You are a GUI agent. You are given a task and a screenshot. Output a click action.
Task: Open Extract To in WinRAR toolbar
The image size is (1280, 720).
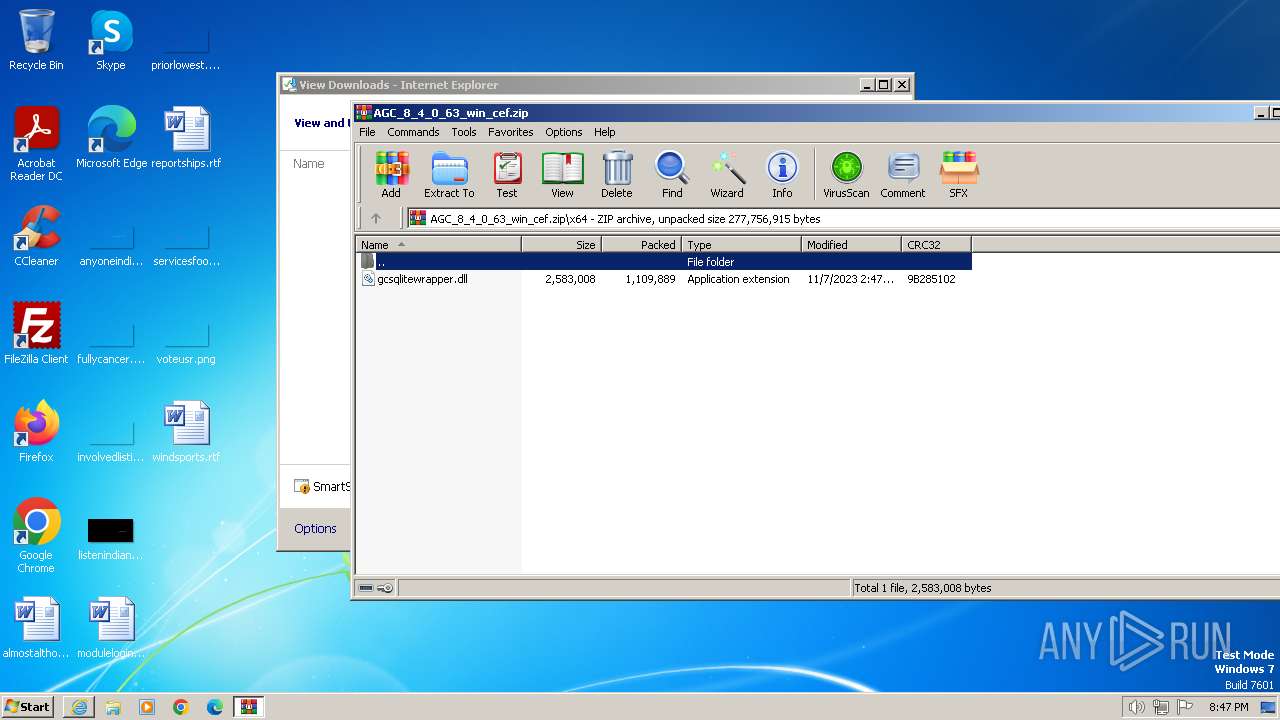[x=449, y=175]
